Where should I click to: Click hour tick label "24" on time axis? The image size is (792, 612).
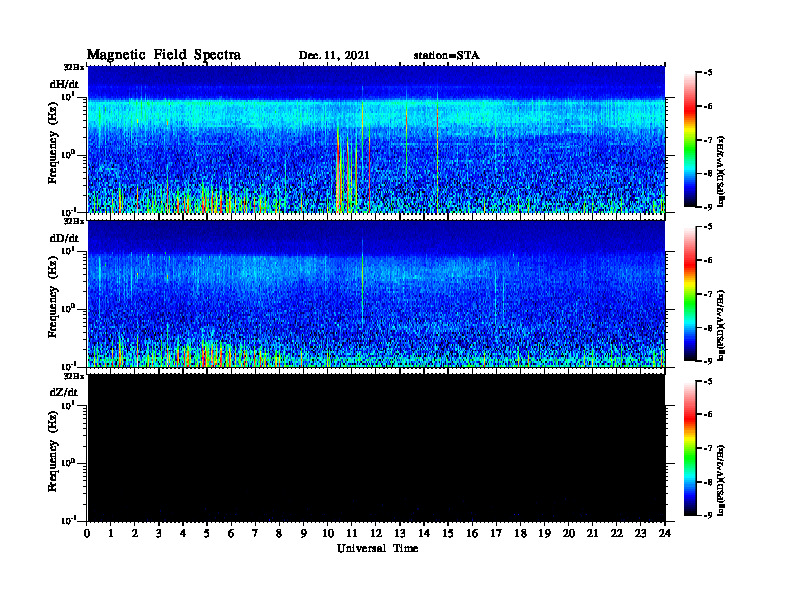[x=665, y=534]
